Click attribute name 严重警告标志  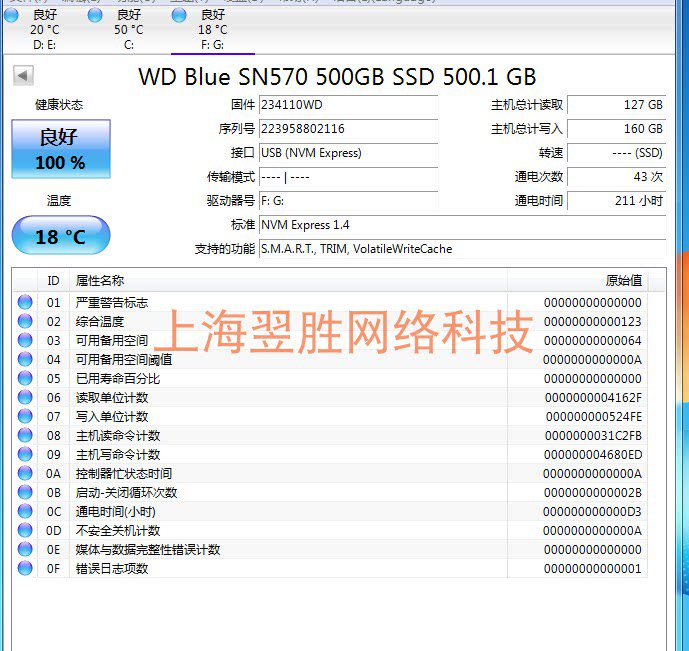[112, 302]
